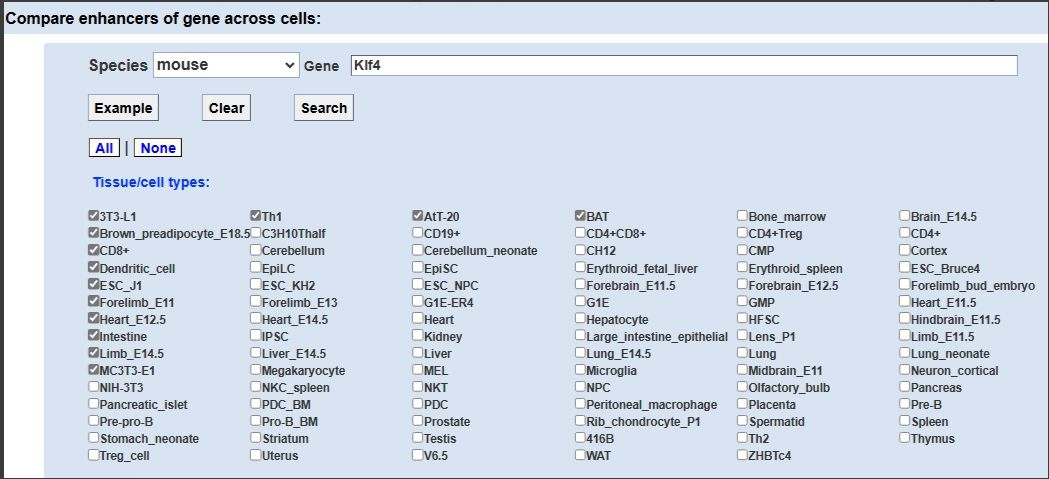Click None to deselect all tissues

pyautogui.click(x=158, y=148)
